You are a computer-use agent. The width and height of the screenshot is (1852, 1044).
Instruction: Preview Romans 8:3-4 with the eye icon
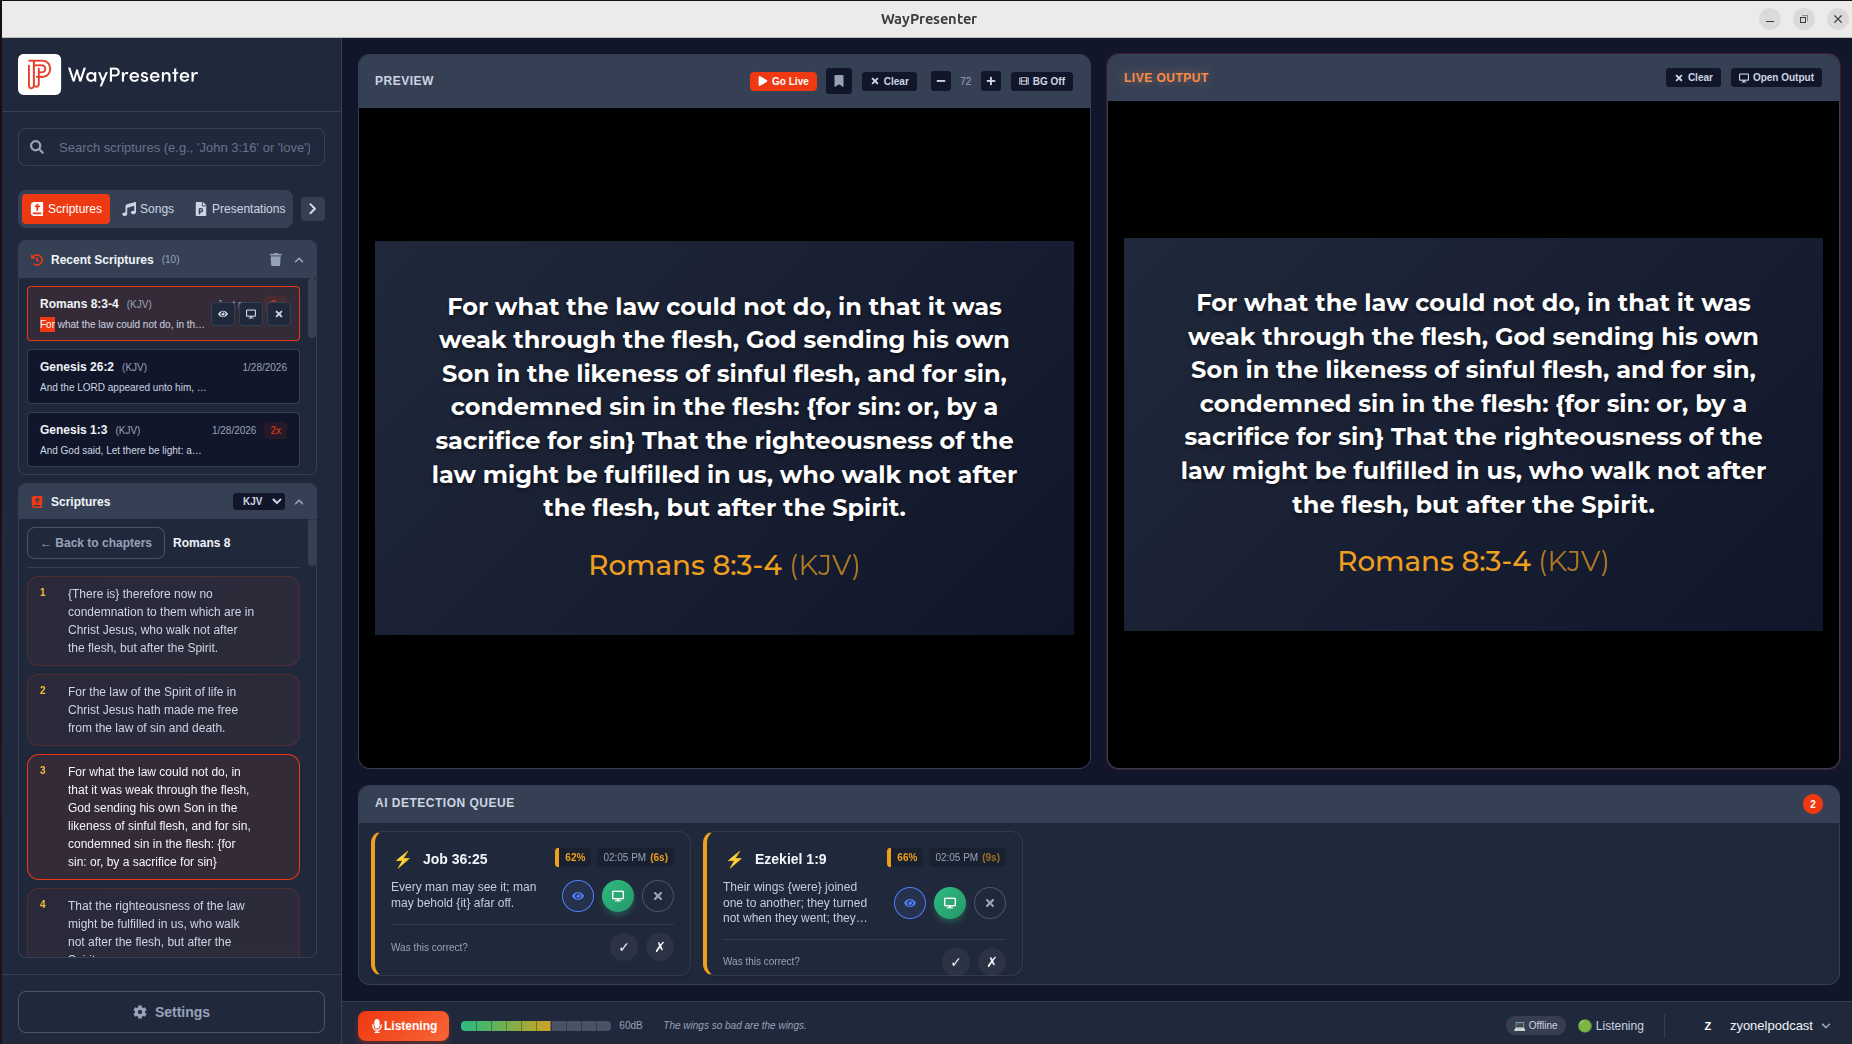pyautogui.click(x=223, y=314)
